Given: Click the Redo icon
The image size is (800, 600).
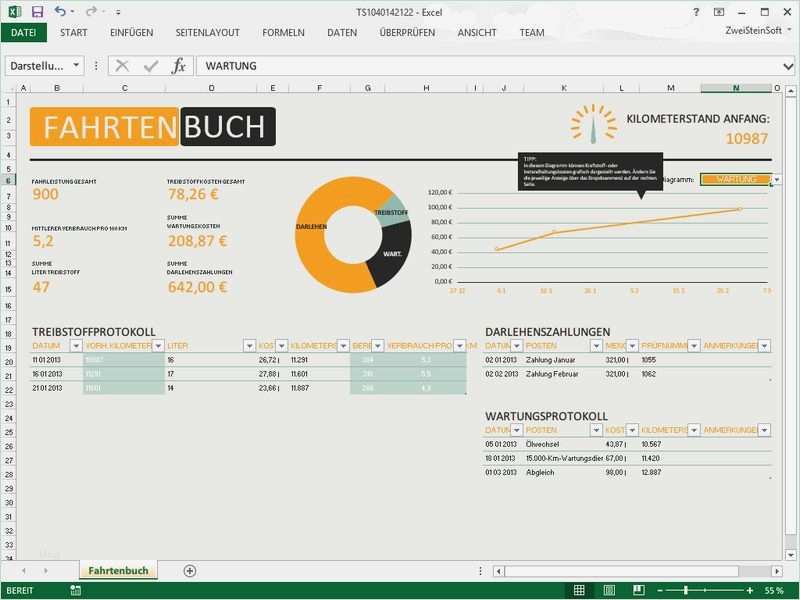Looking at the screenshot, I should click(90, 10).
